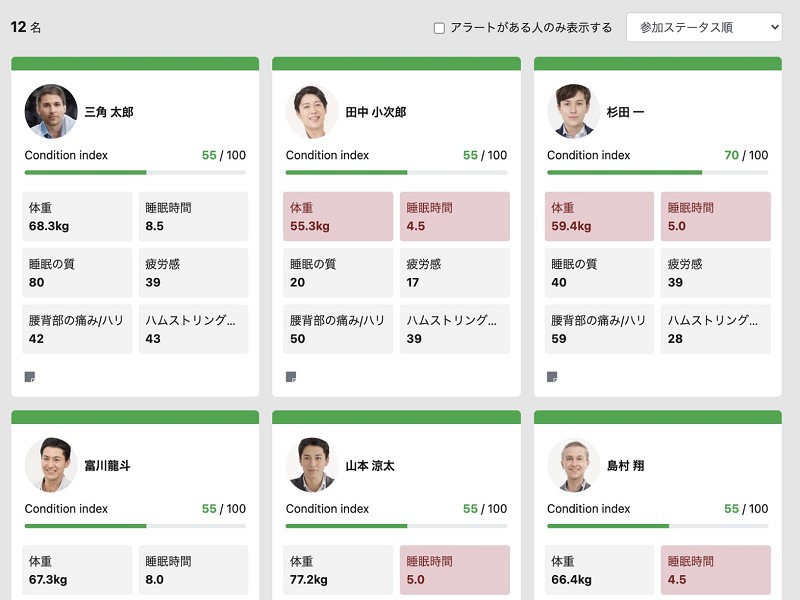Open 山本 涼太's name link
Image resolution: width=800 pixels, height=600 pixels.
coord(370,466)
